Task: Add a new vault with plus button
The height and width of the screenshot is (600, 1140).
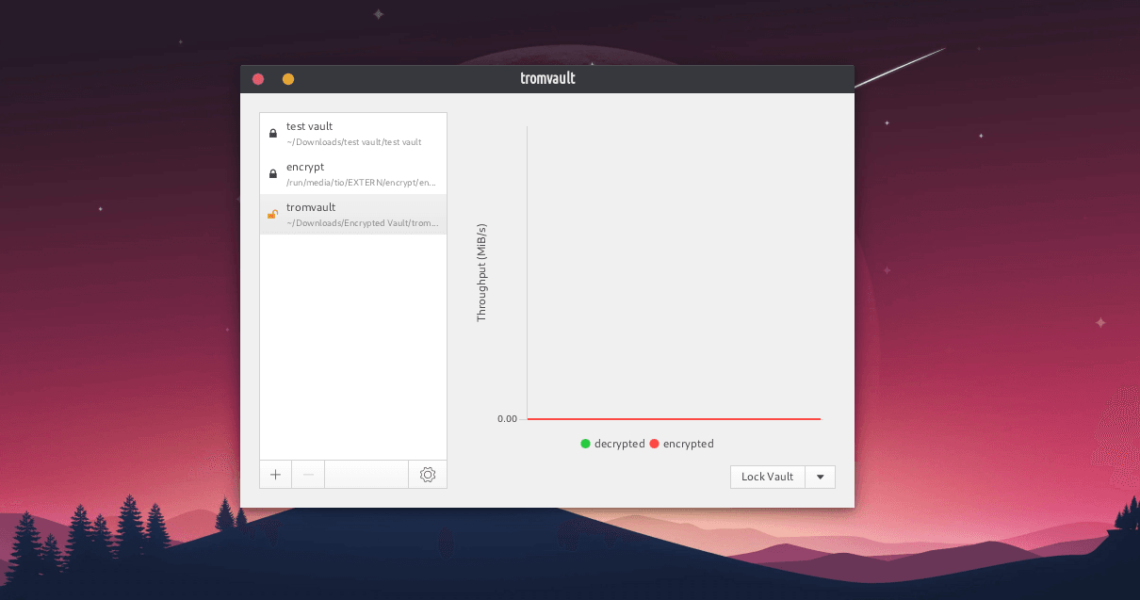Action: click(x=276, y=475)
